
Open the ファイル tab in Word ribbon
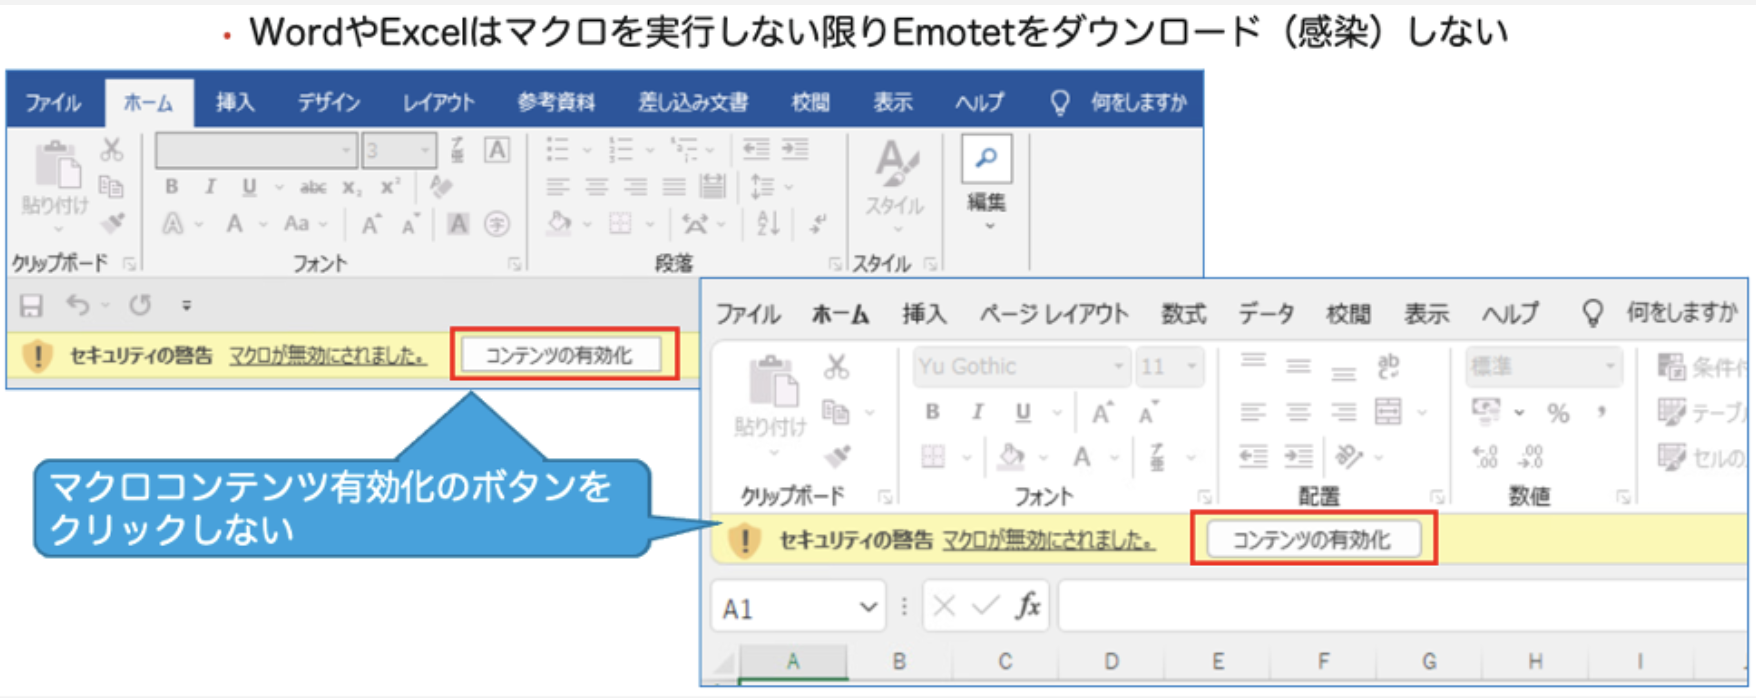(x=53, y=102)
